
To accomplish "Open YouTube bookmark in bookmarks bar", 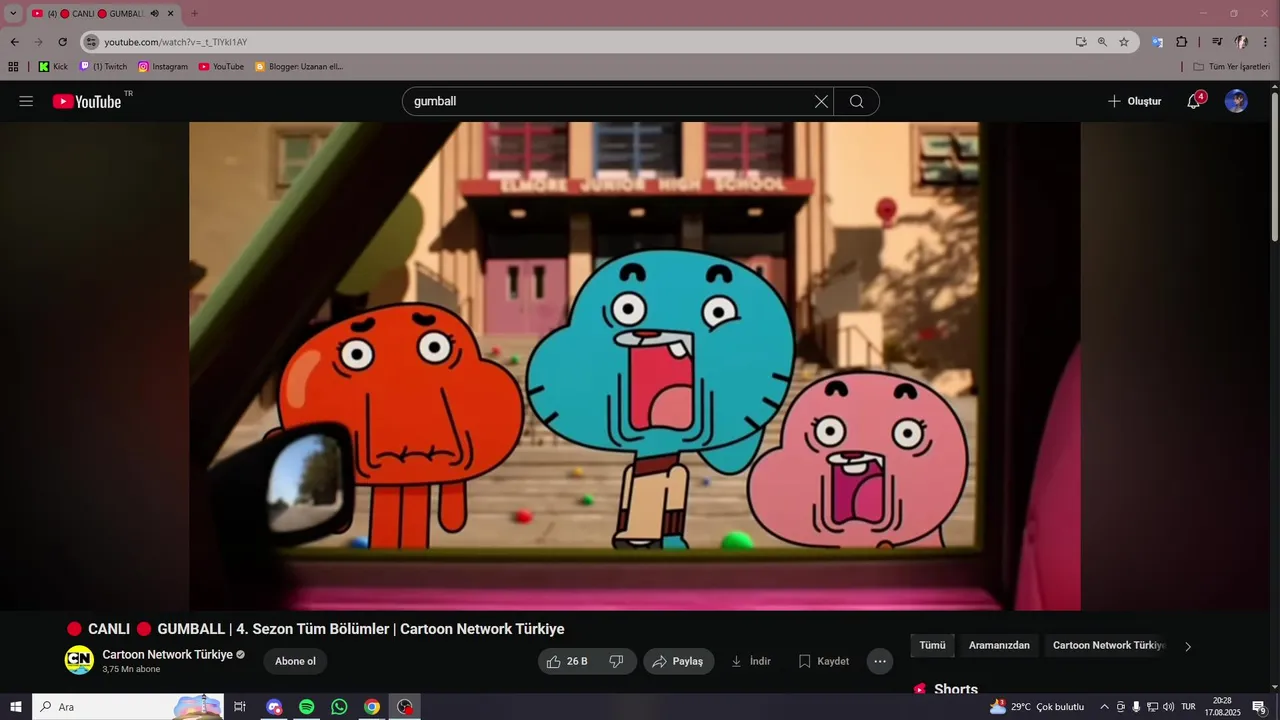I will (x=221, y=67).
